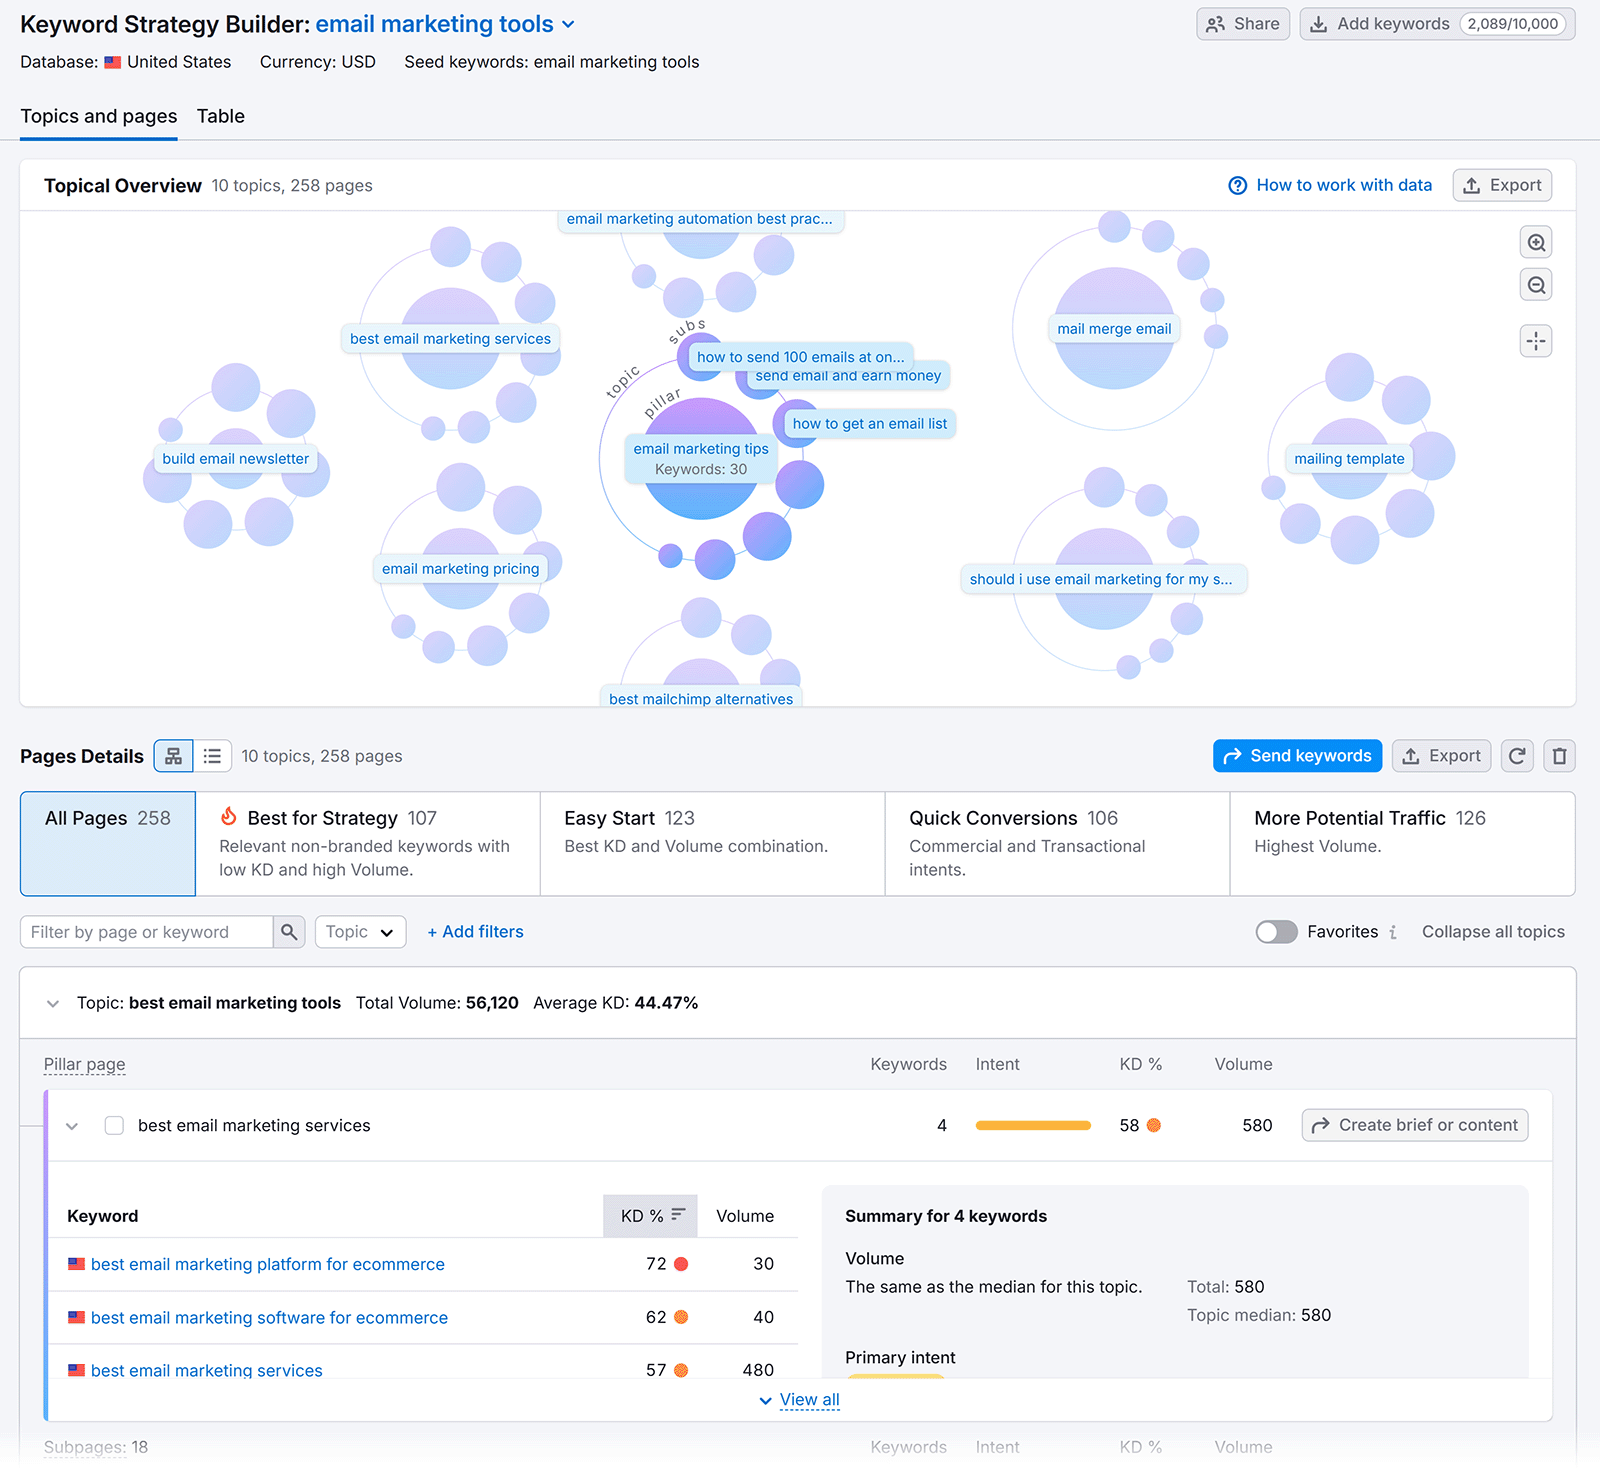
Task: Collapse the best email marketing tools topic
Action: (x=53, y=1003)
